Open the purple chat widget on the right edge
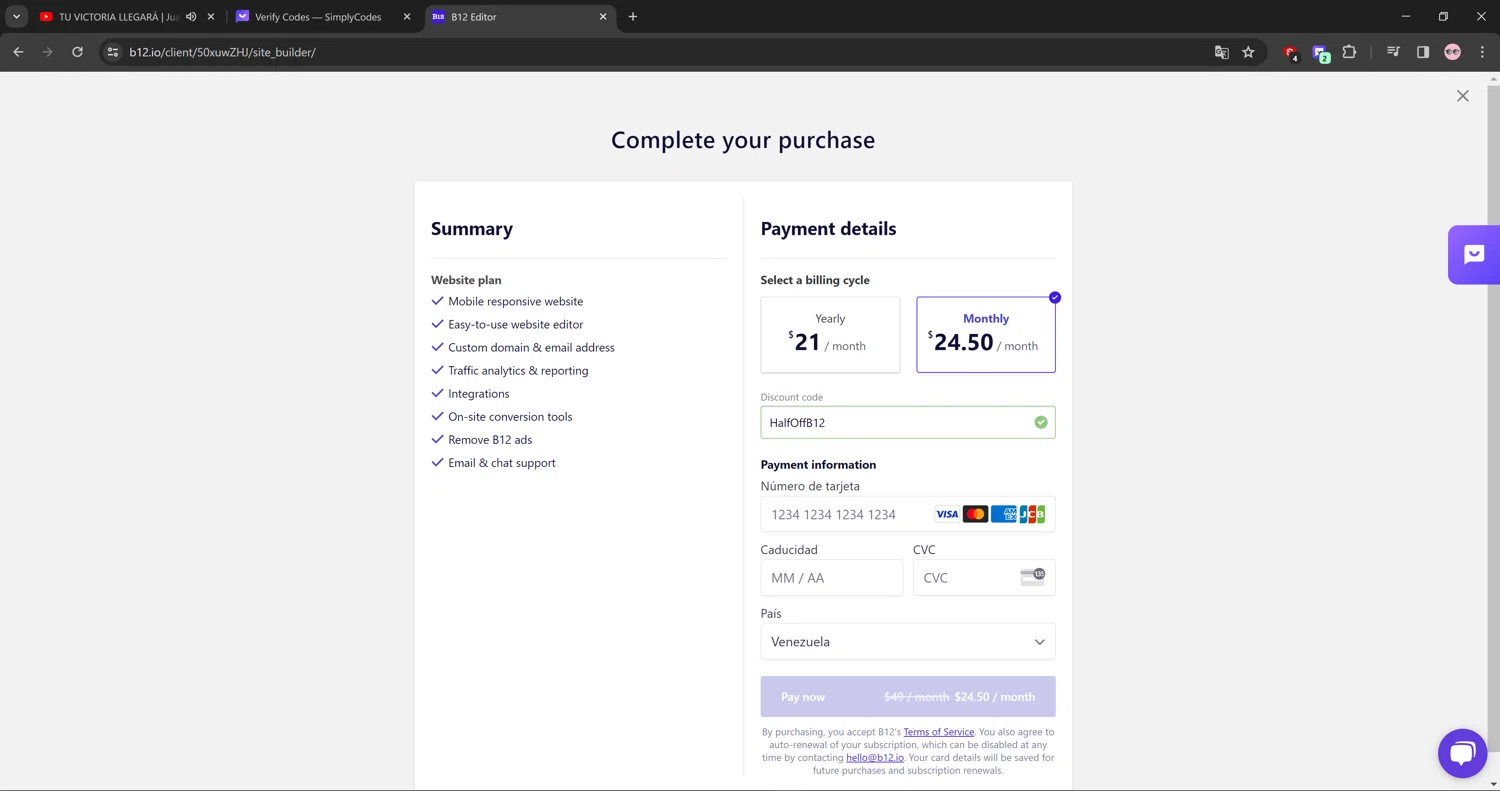 [x=1474, y=255]
